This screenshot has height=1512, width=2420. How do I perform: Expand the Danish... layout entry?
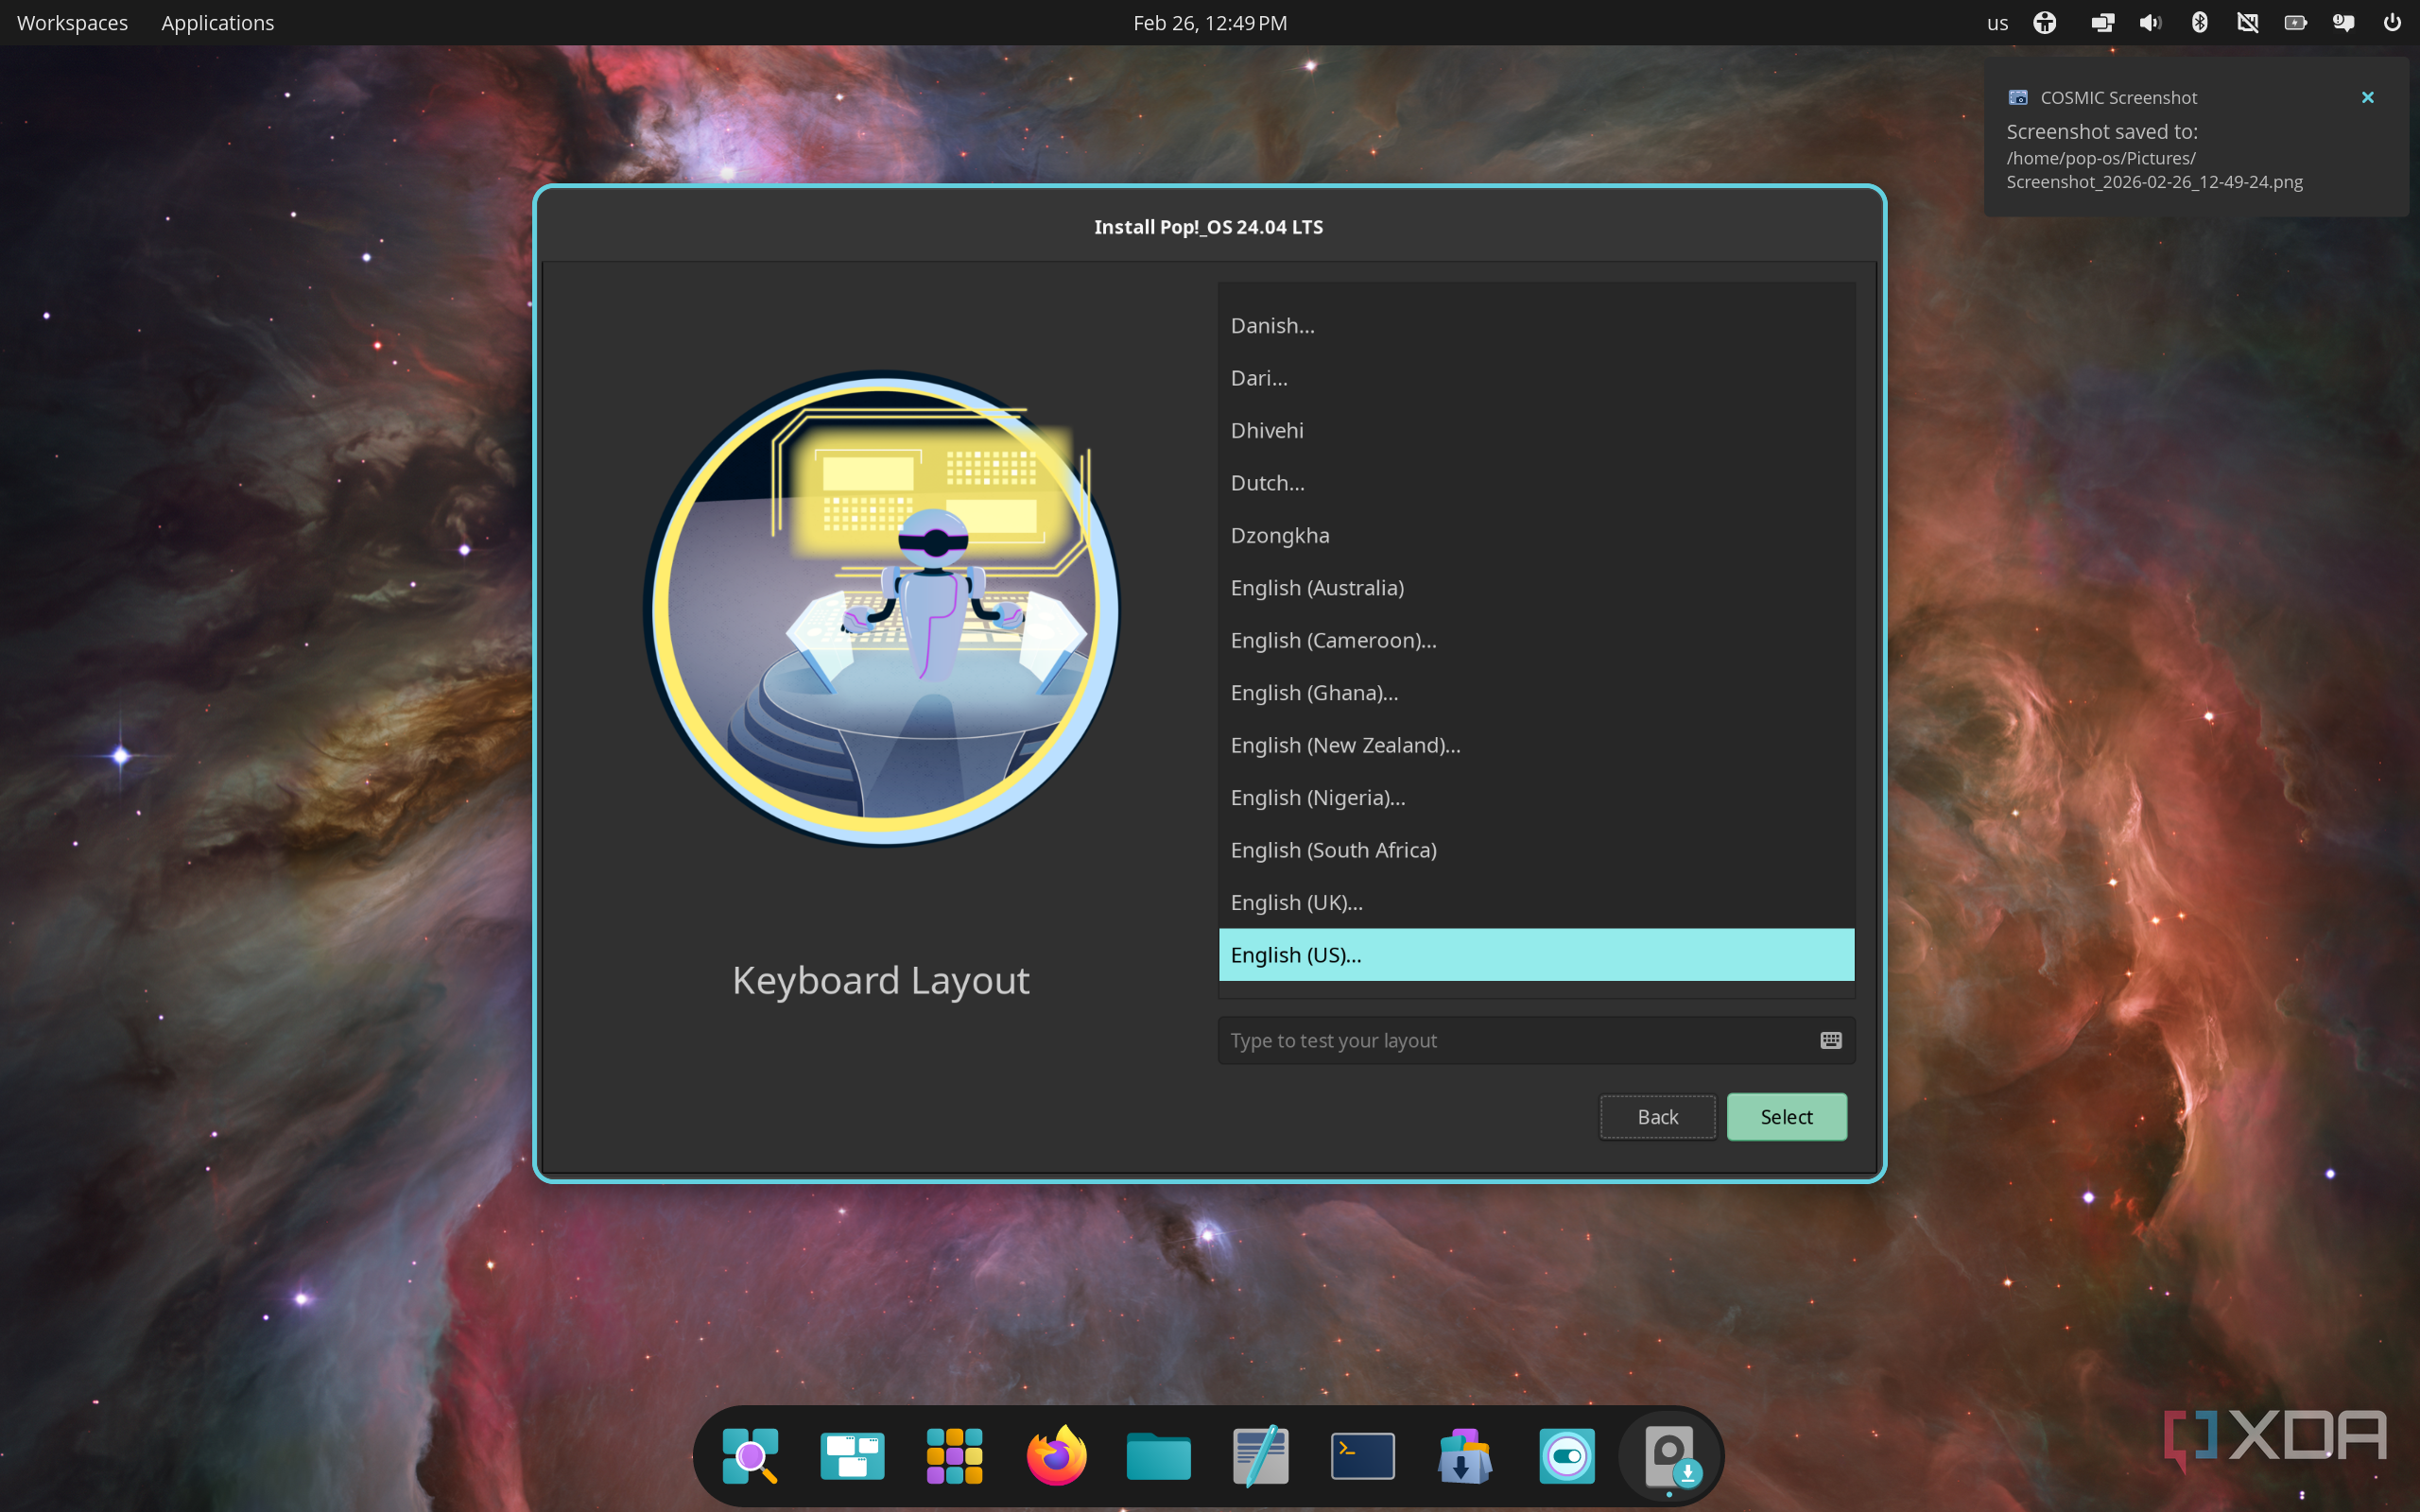[1536, 325]
